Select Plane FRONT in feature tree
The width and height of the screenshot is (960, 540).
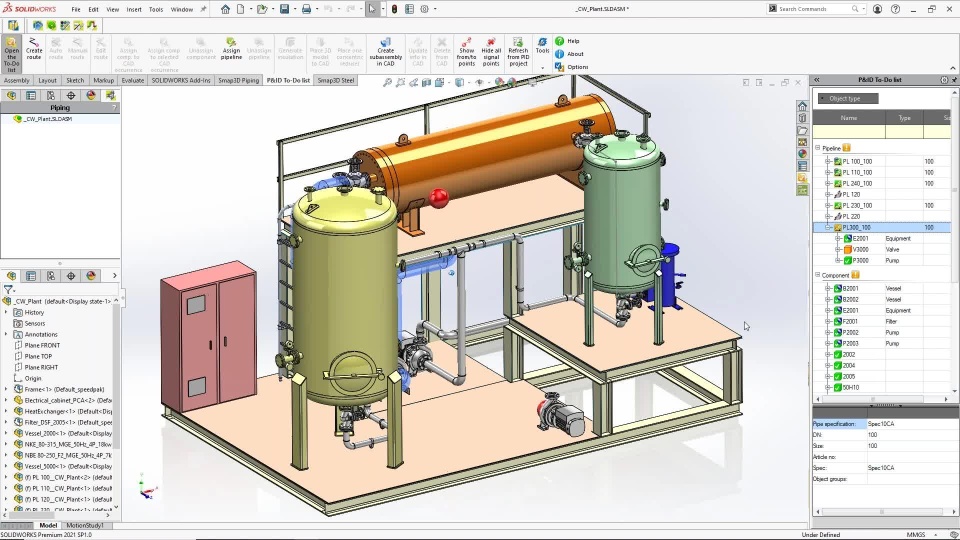tap(42, 345)
